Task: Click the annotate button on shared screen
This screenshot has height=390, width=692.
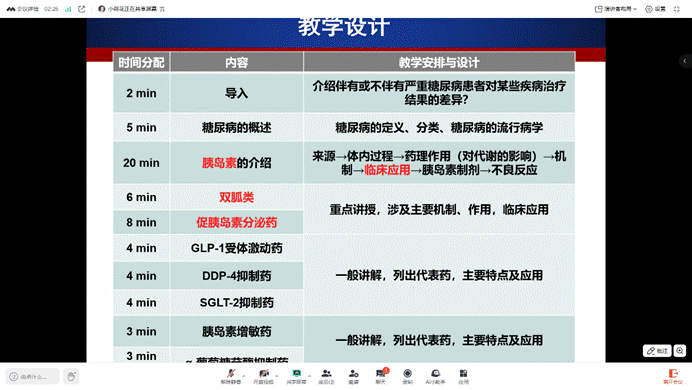Action: (x=657, y=351)
